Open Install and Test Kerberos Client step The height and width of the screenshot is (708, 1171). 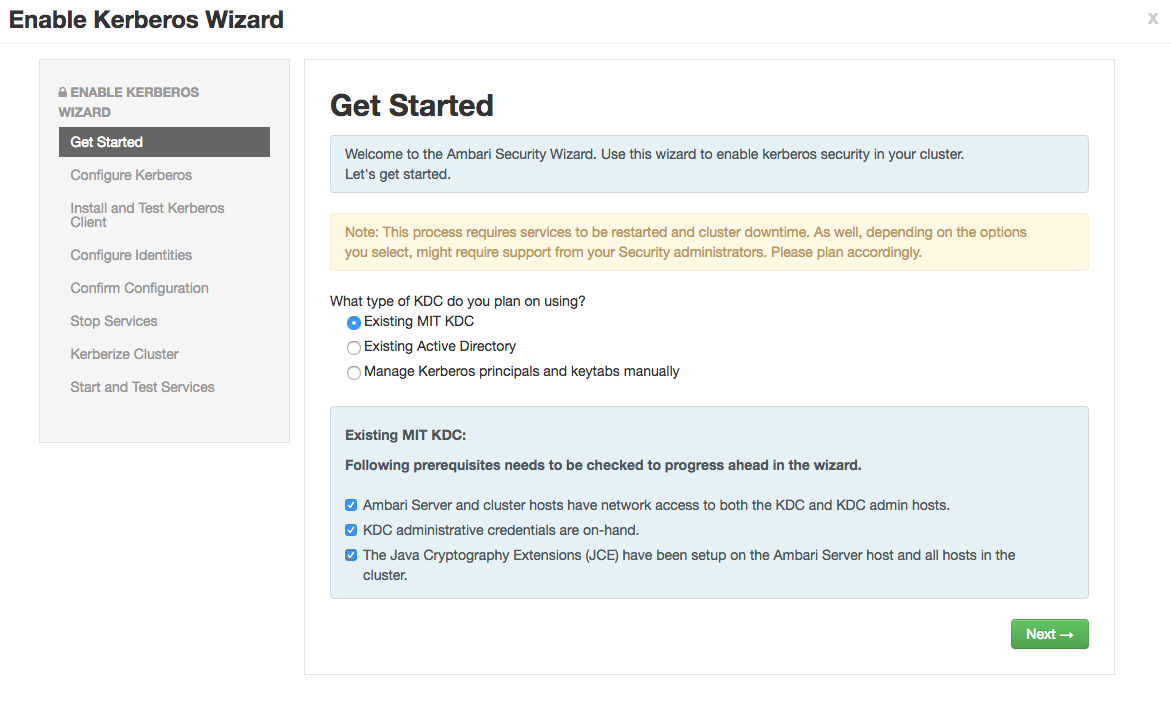click(x=147, y=215)
